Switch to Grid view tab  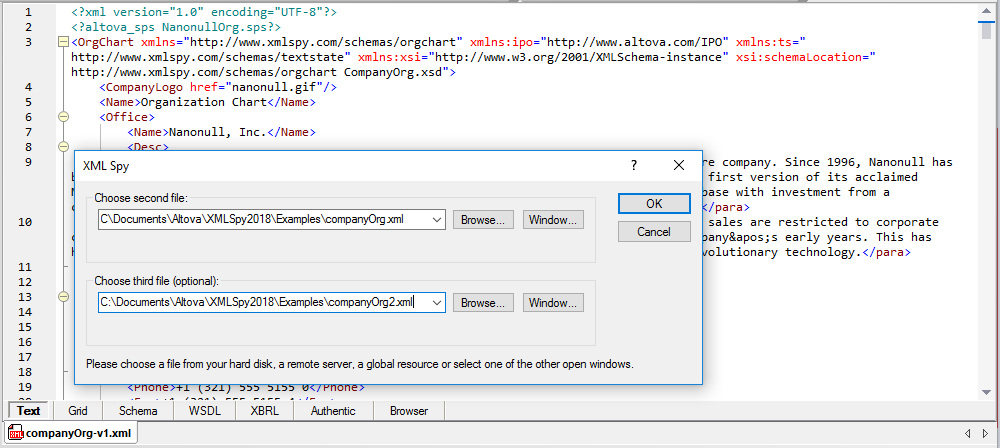point(78,411)
